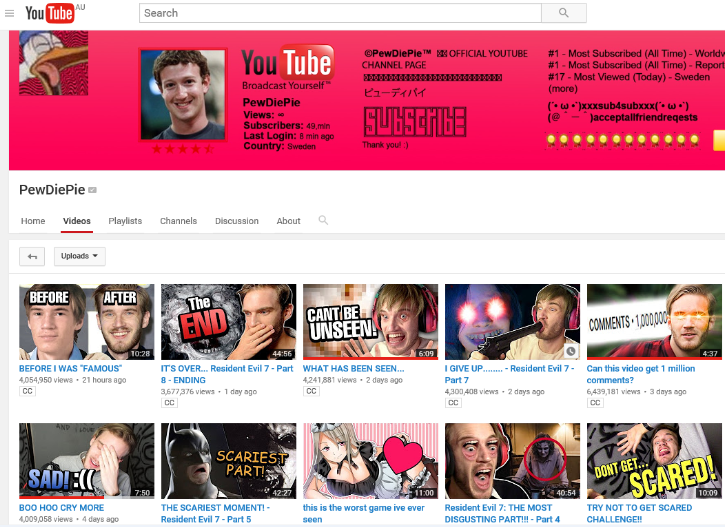Click the COMMENTS 1,000,000 thumbnail
This screenshot has width=725, height=527.
[654, 322]
